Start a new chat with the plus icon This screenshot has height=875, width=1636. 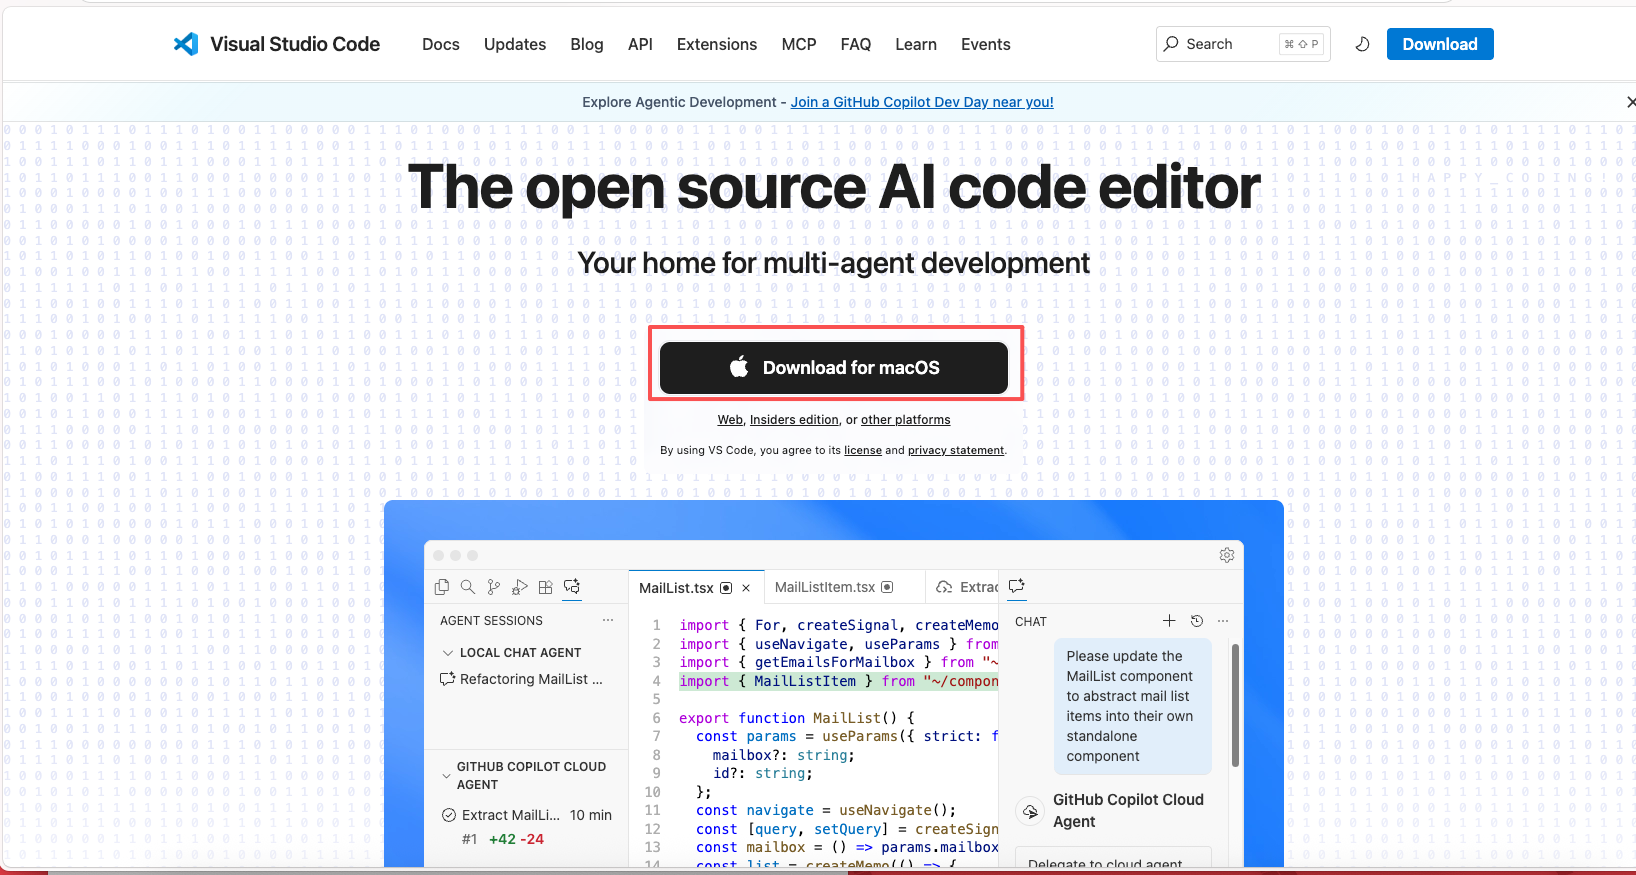(1169, 621)
